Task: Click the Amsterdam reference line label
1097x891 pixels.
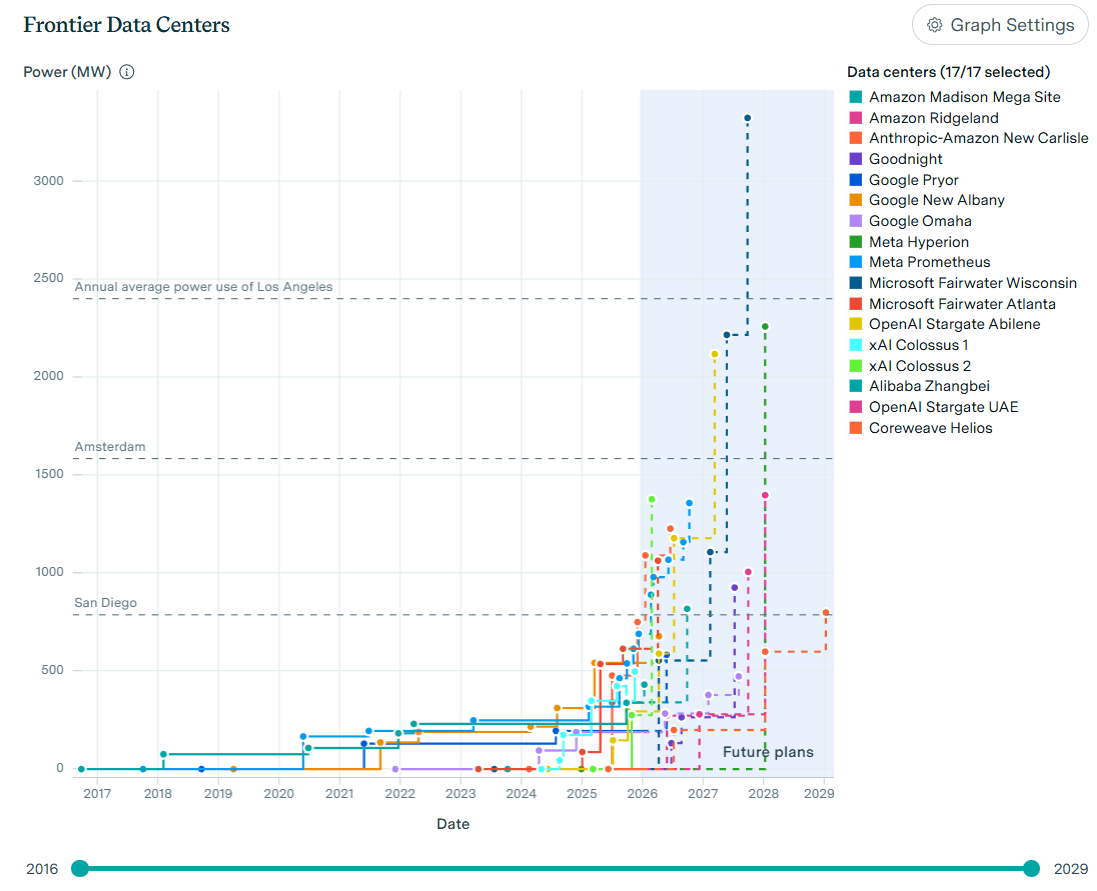Action: click(x=110, y=447)
